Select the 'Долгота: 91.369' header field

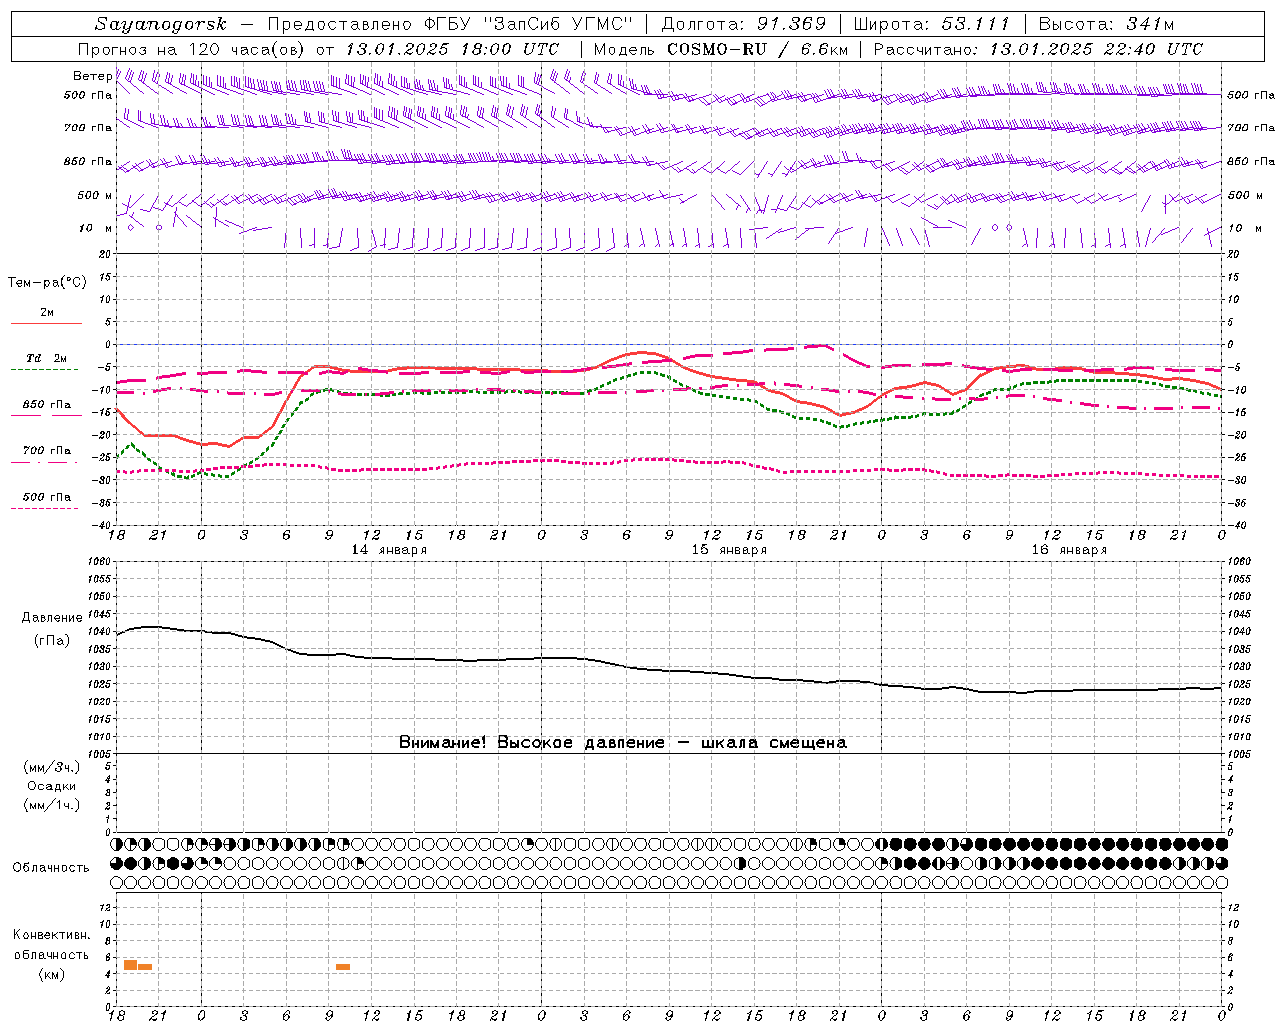(x=744, y=25)
